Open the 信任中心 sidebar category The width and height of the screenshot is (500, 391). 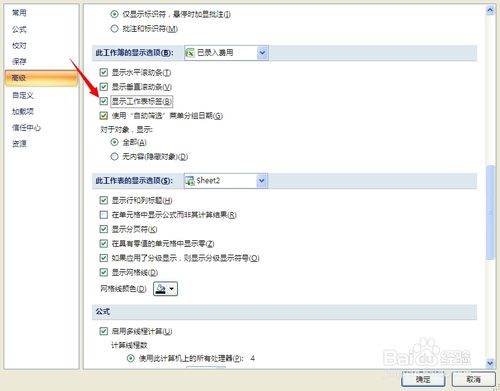click(x=26, y=127)
